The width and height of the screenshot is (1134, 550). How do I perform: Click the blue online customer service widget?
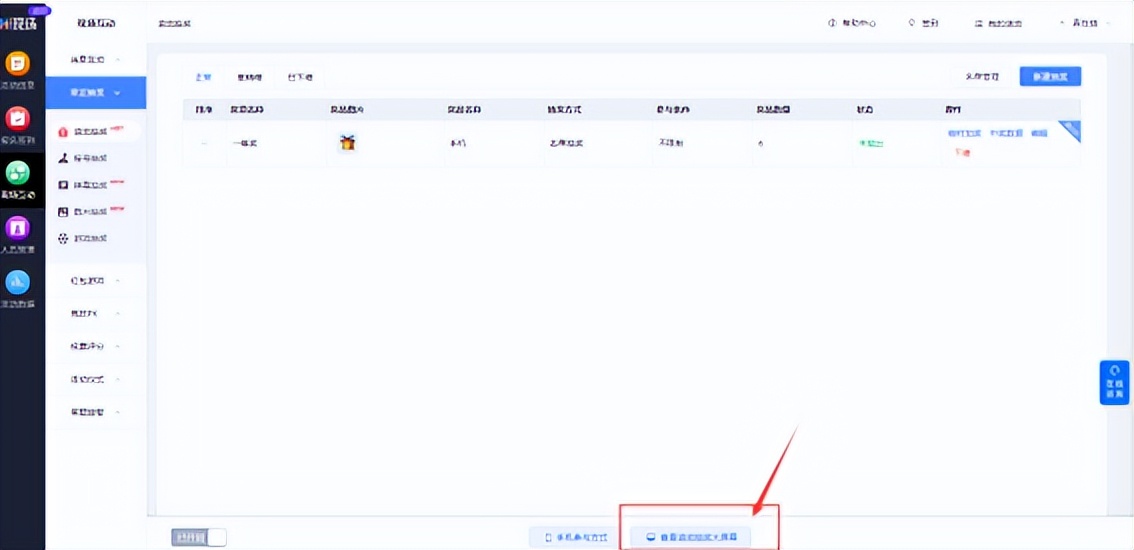pos(1114,382)
